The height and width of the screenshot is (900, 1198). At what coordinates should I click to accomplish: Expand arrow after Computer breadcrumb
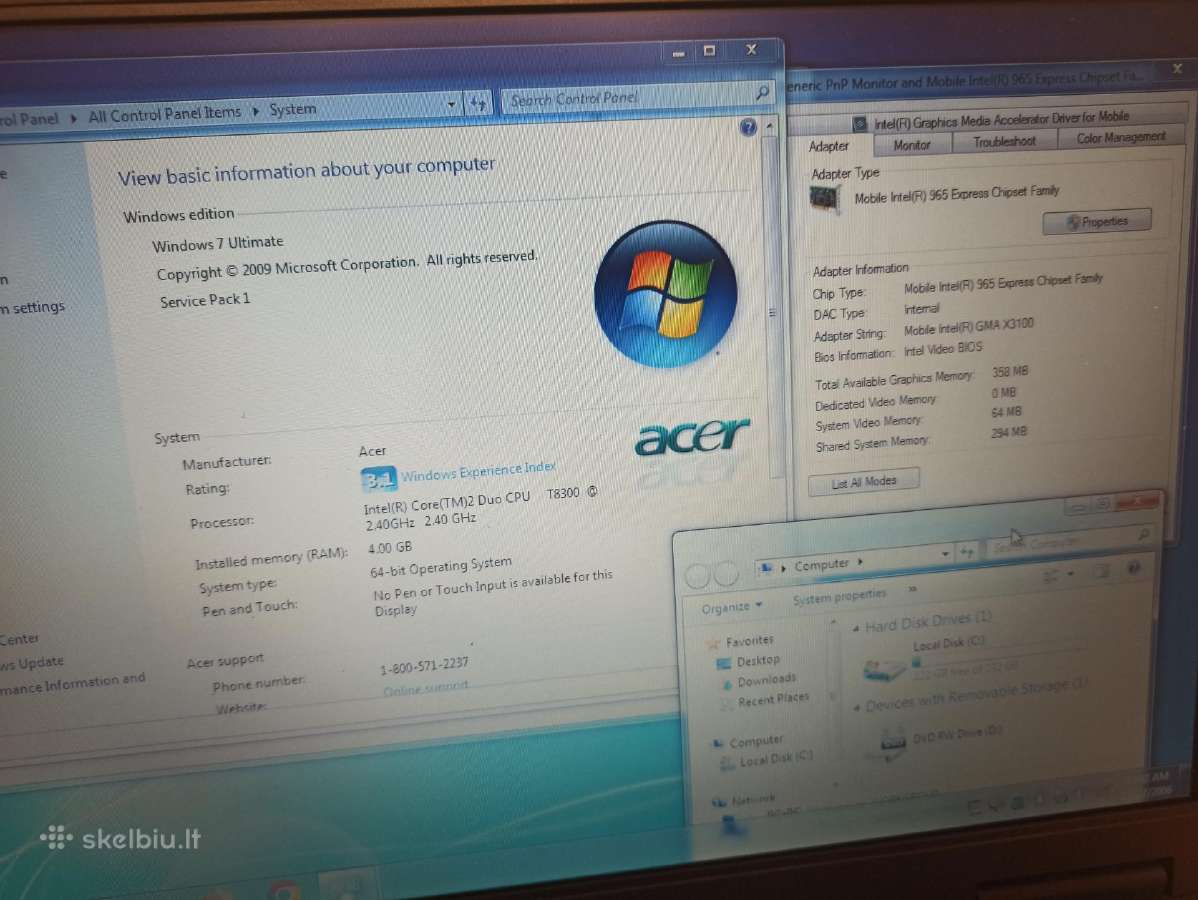click(x=860, y=562)
